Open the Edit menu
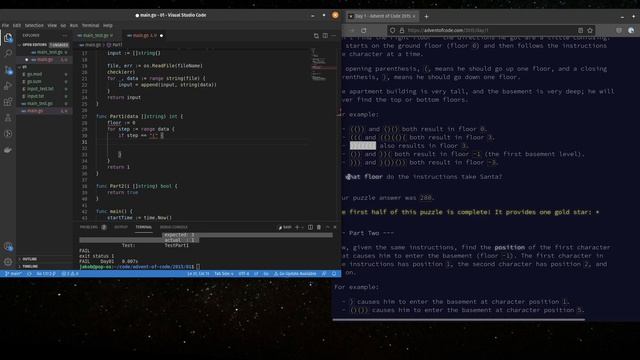Screen dimensions: 640x360 tap(17, 25)
